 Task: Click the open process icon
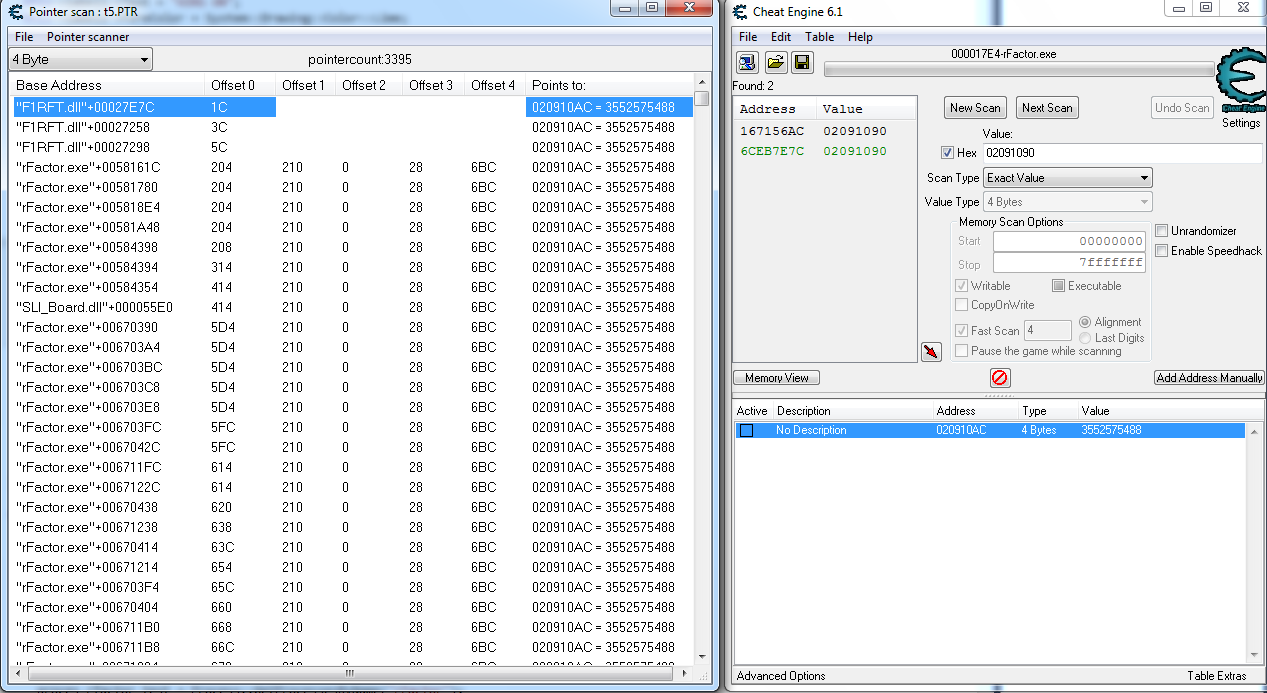point(747,63)
